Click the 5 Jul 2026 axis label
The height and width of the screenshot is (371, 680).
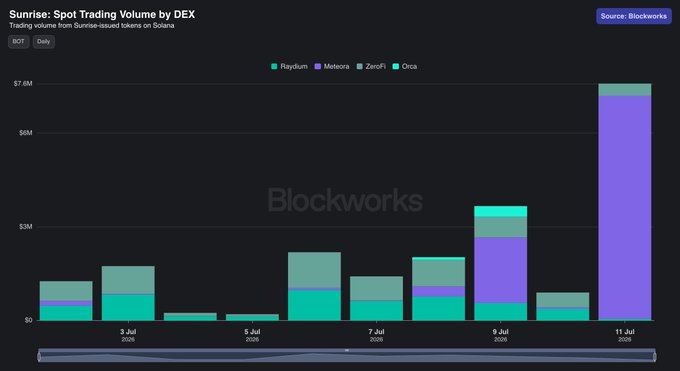252,335
